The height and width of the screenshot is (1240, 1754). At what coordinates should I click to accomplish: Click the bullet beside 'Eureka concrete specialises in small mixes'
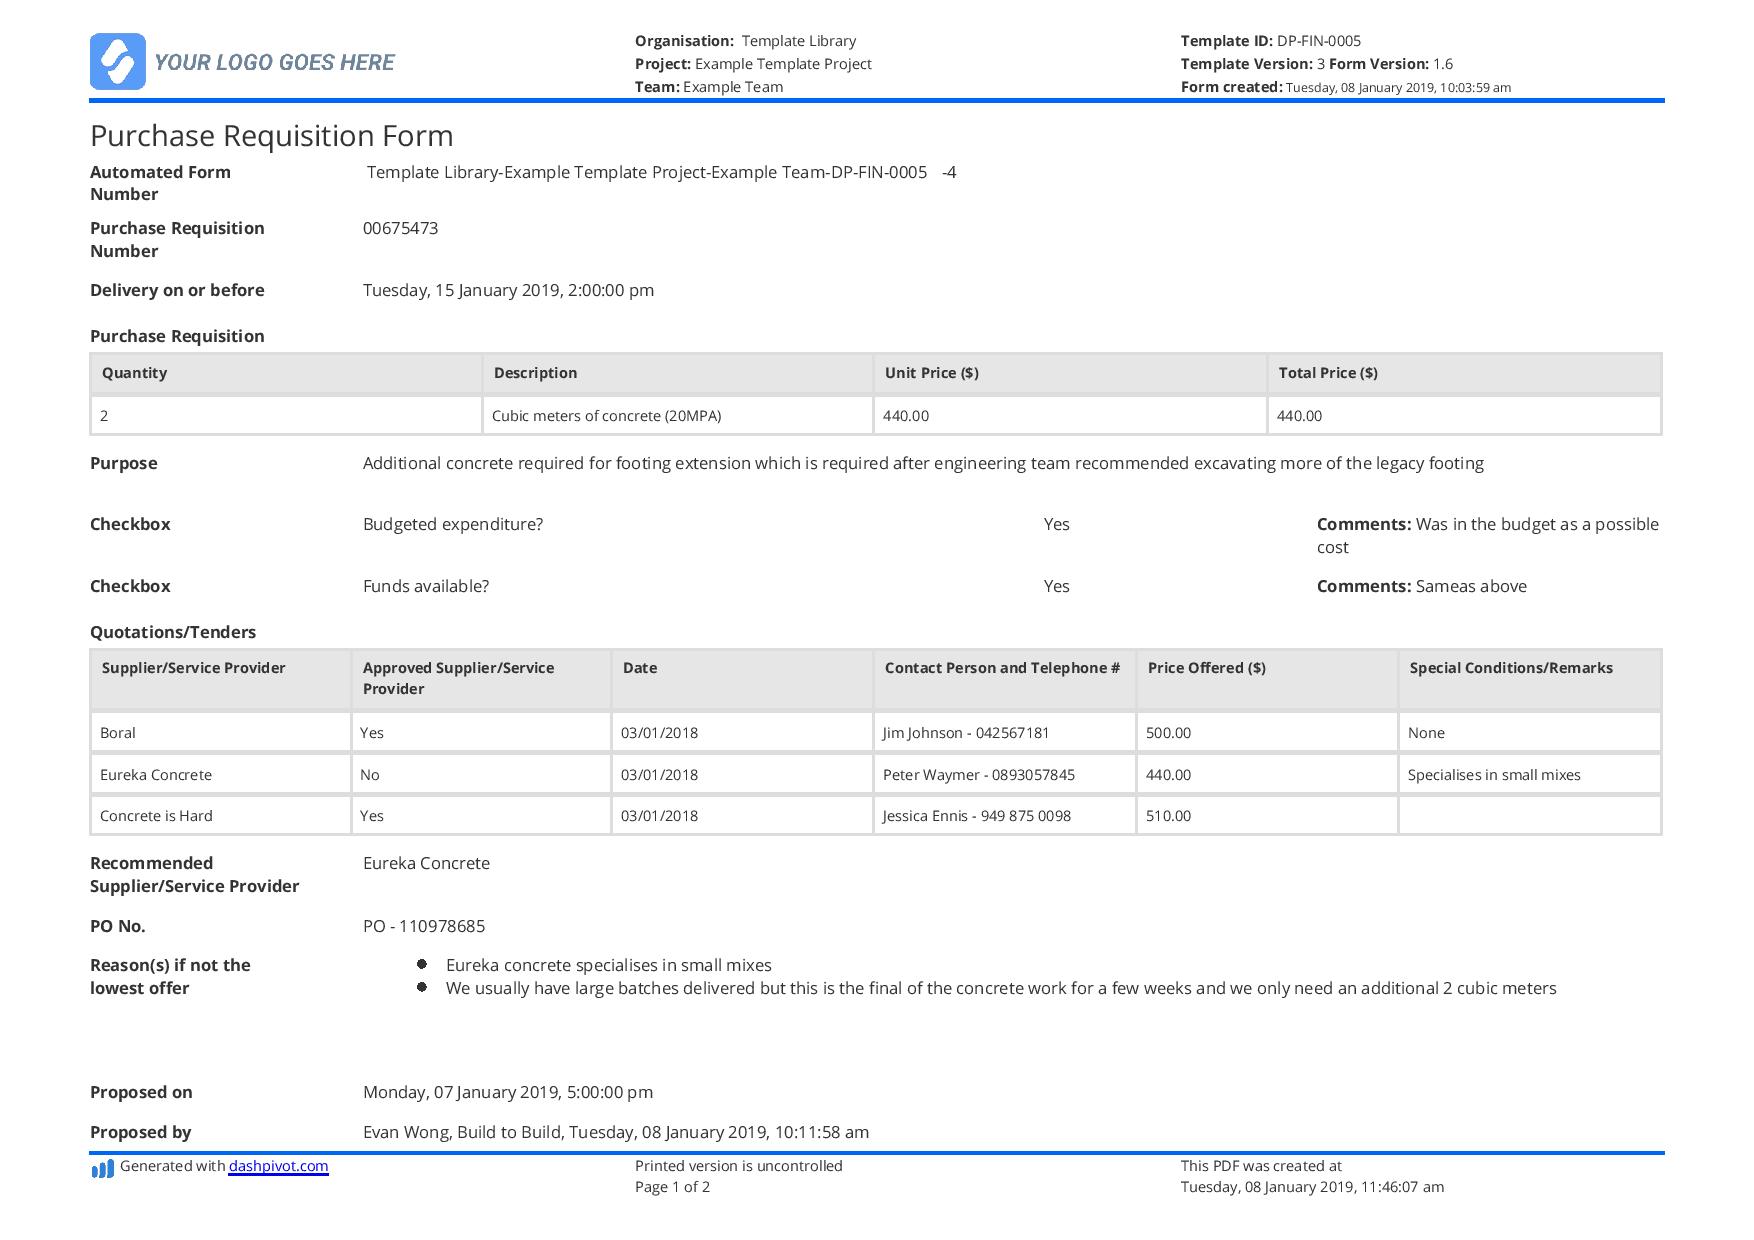424,963
